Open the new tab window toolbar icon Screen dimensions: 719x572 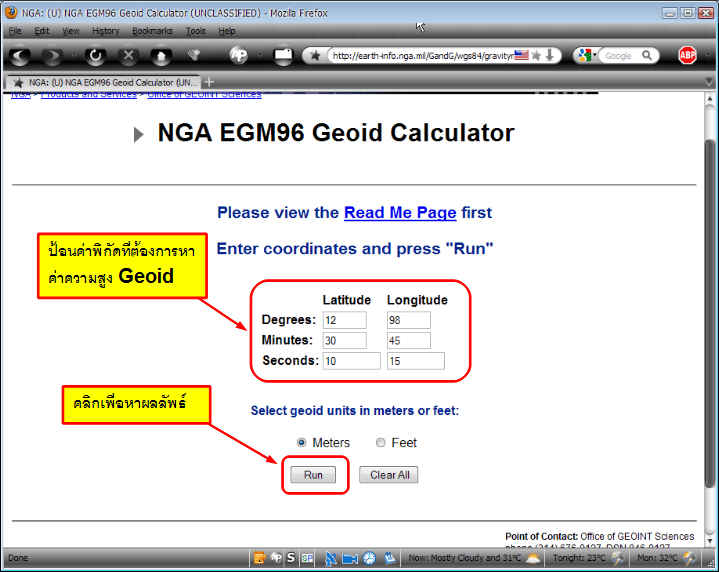pyautogui.click(x=283, y=56)
